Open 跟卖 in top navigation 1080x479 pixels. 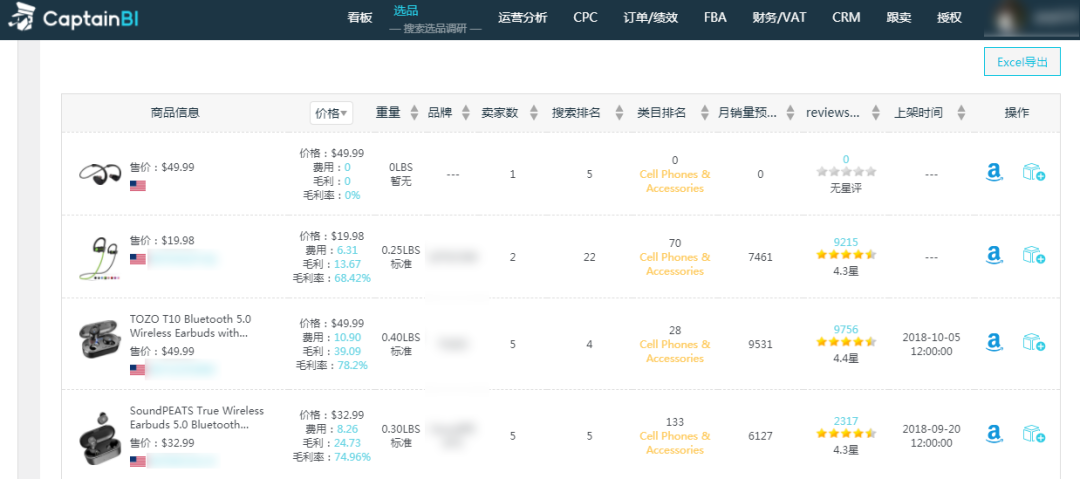tap(899, 18)
